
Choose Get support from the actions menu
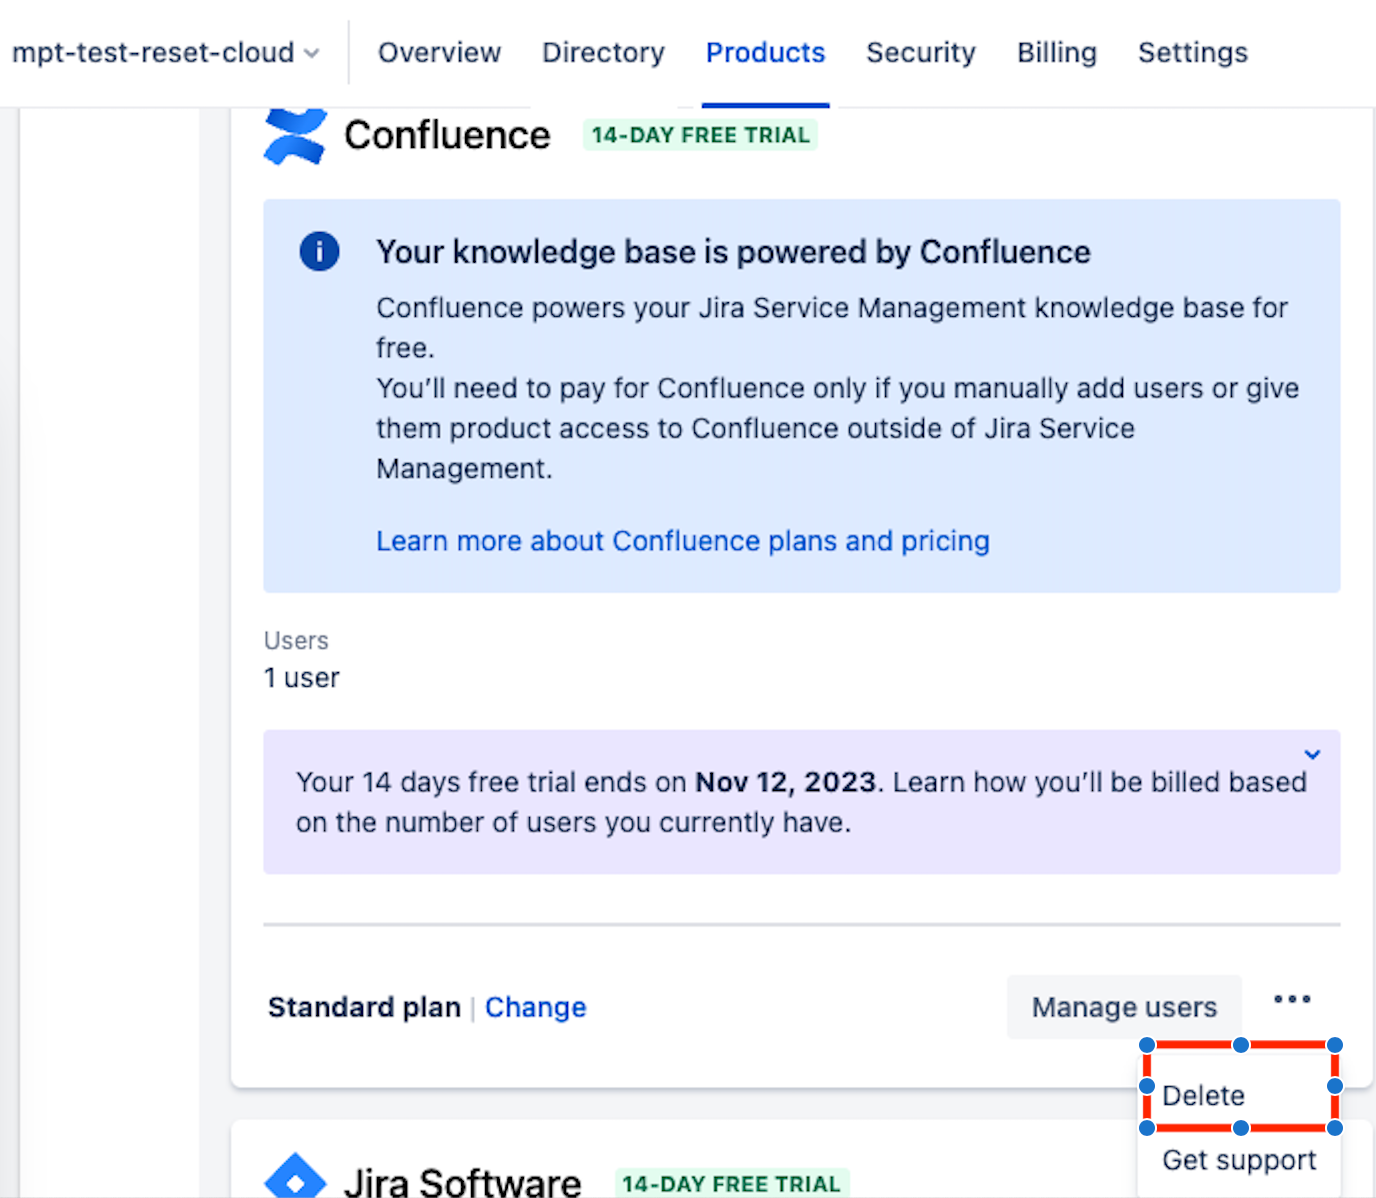1239,1160
